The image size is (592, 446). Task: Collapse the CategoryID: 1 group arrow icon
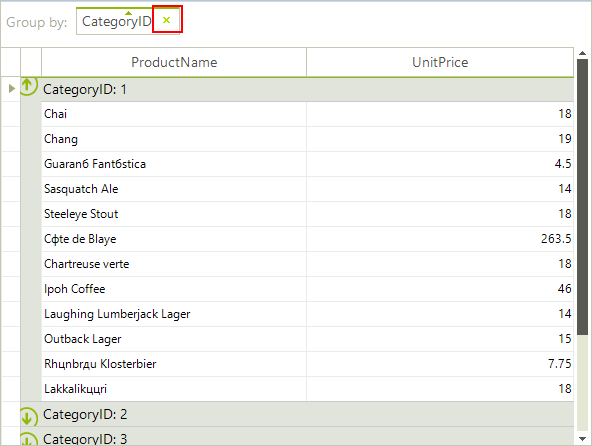(x=28, y=86)
